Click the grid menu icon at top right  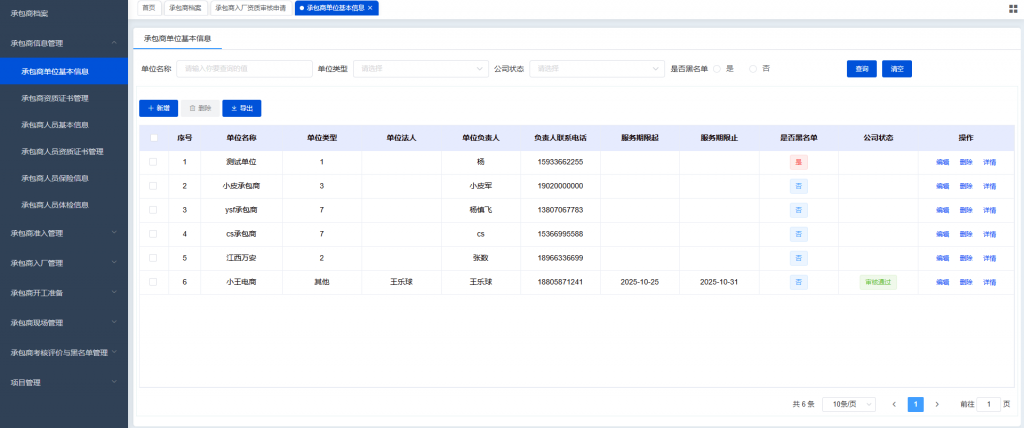tap(1013, 8)
